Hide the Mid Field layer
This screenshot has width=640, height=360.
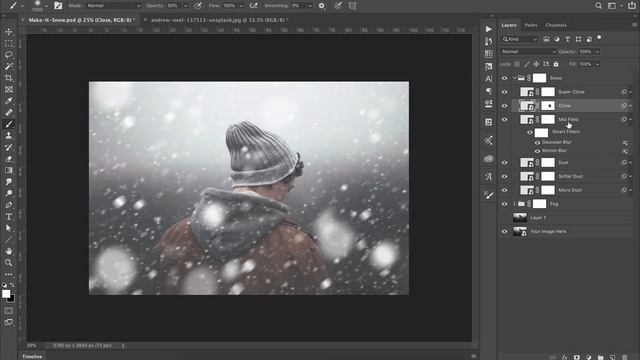coord(504,119)
